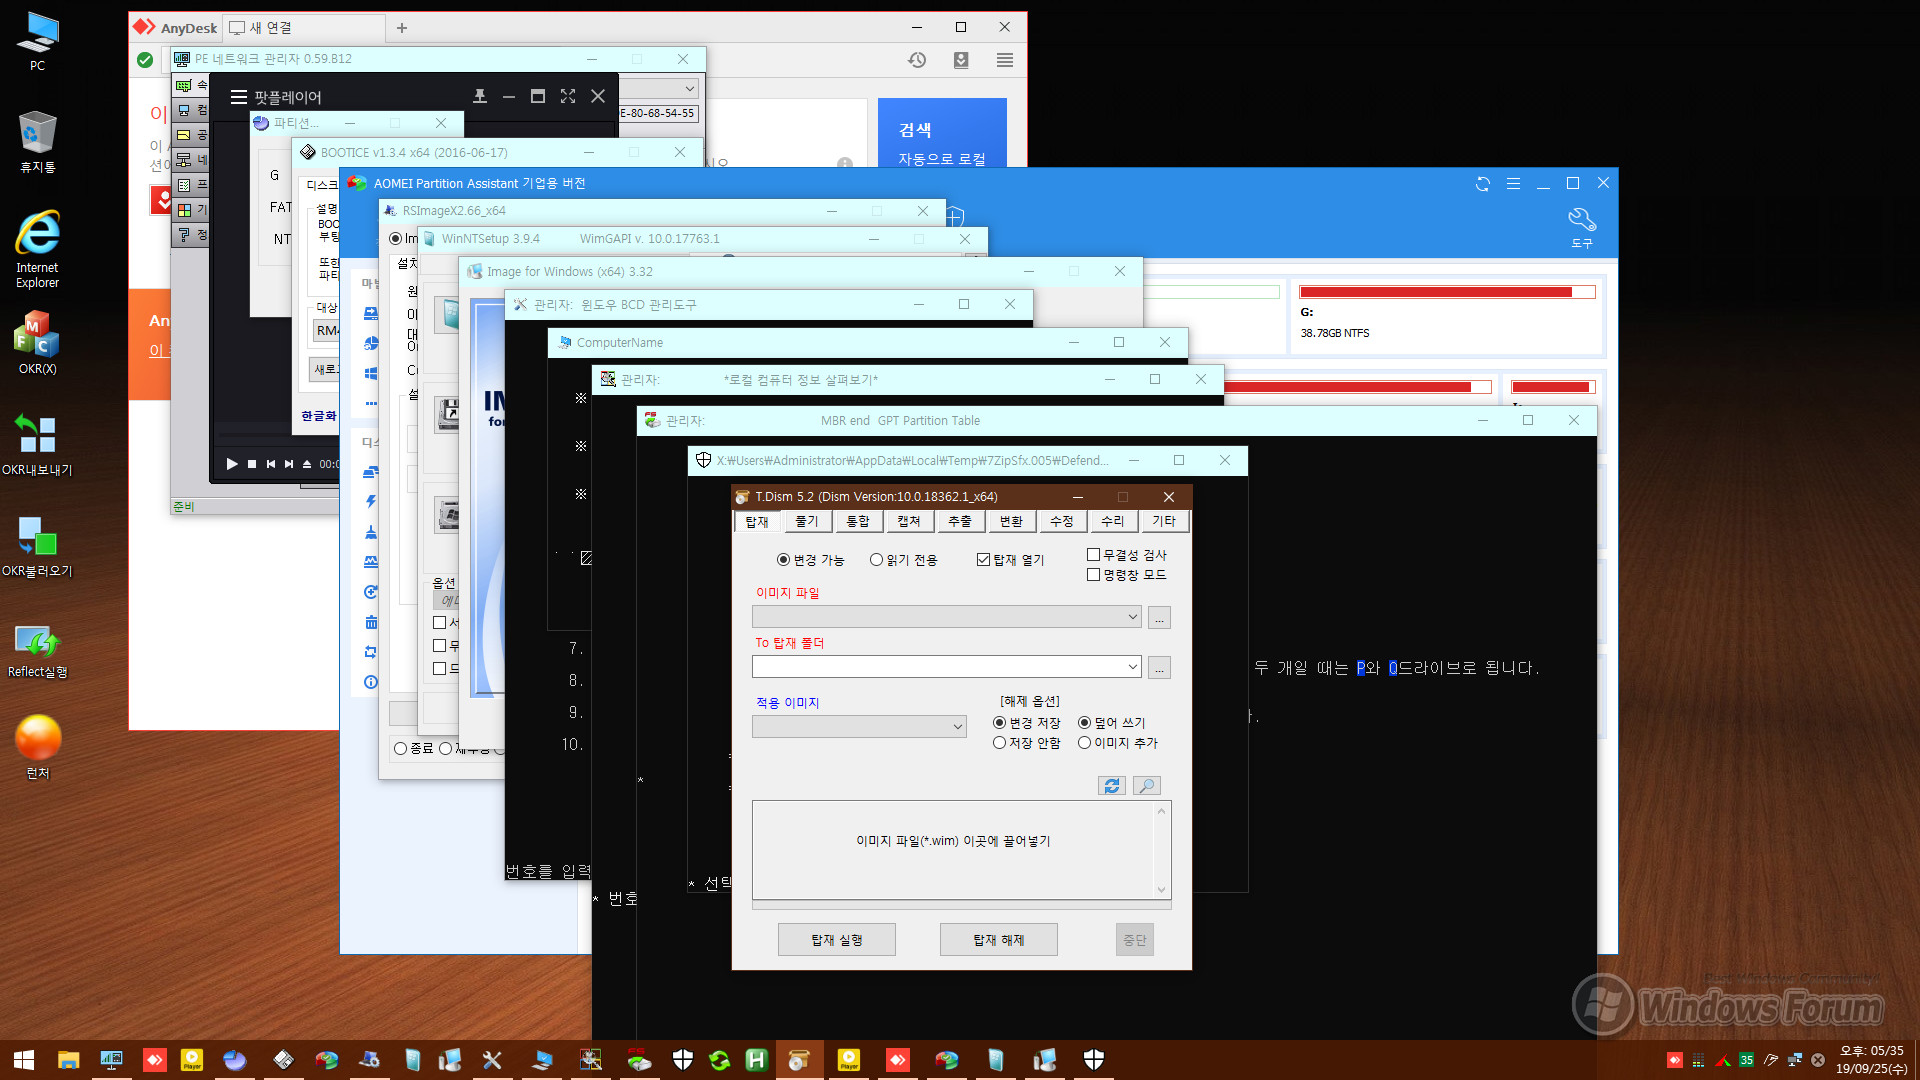Click the T.Dism drop list scrollbar

pos(1161,850)
